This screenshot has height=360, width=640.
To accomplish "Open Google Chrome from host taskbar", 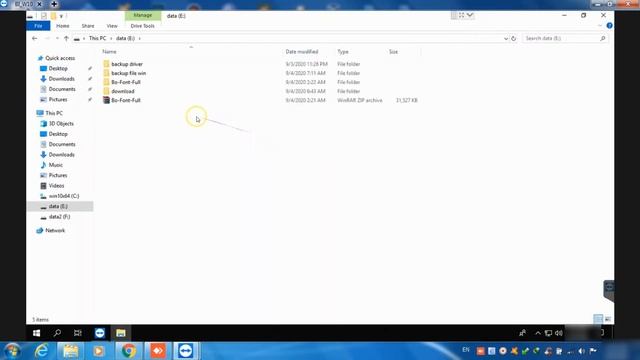I will 128,351.
